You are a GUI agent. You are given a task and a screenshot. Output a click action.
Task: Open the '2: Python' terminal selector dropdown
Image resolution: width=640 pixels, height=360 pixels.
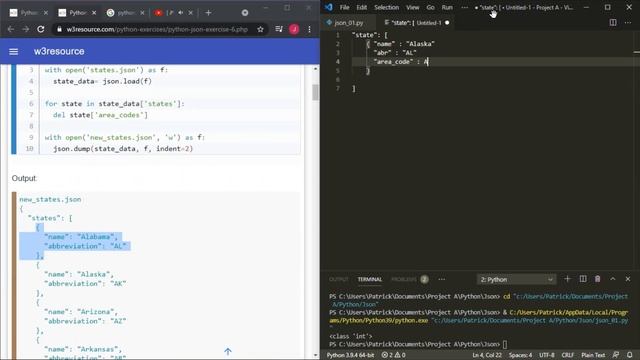coord(516,280)
